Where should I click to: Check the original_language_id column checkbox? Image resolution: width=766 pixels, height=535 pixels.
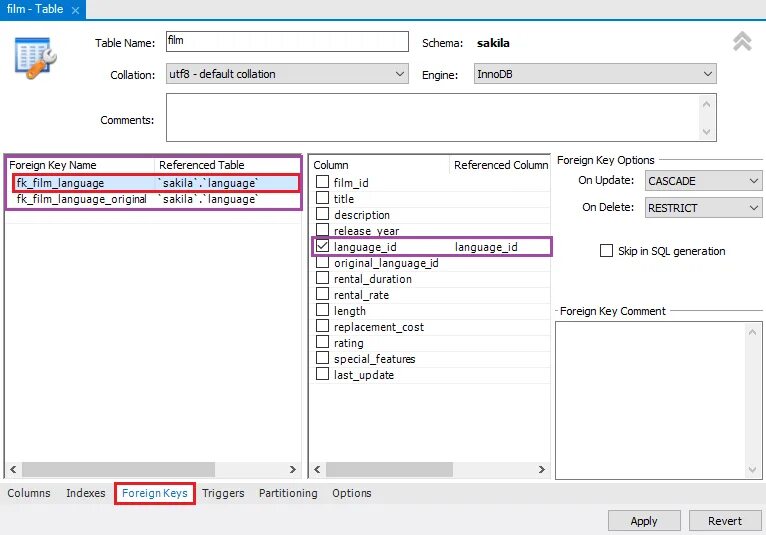click(x=322, y=262)
